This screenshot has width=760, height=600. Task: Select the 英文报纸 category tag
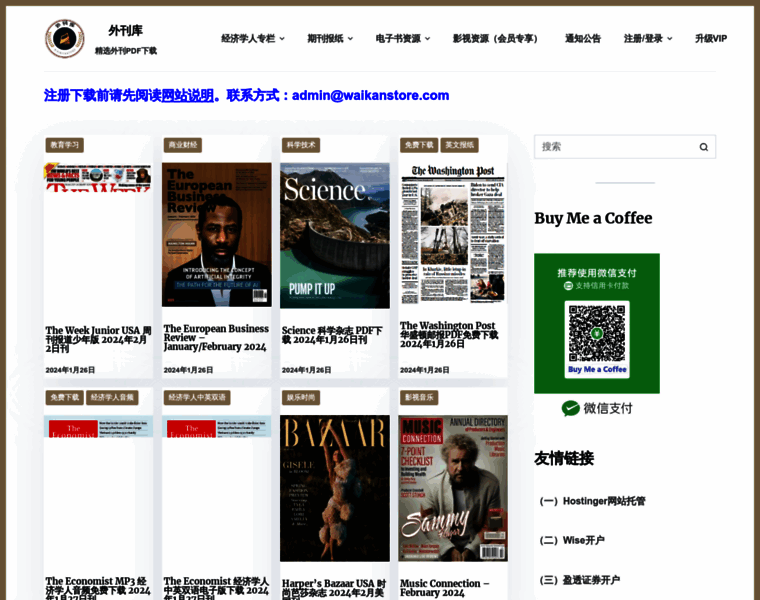459,145
